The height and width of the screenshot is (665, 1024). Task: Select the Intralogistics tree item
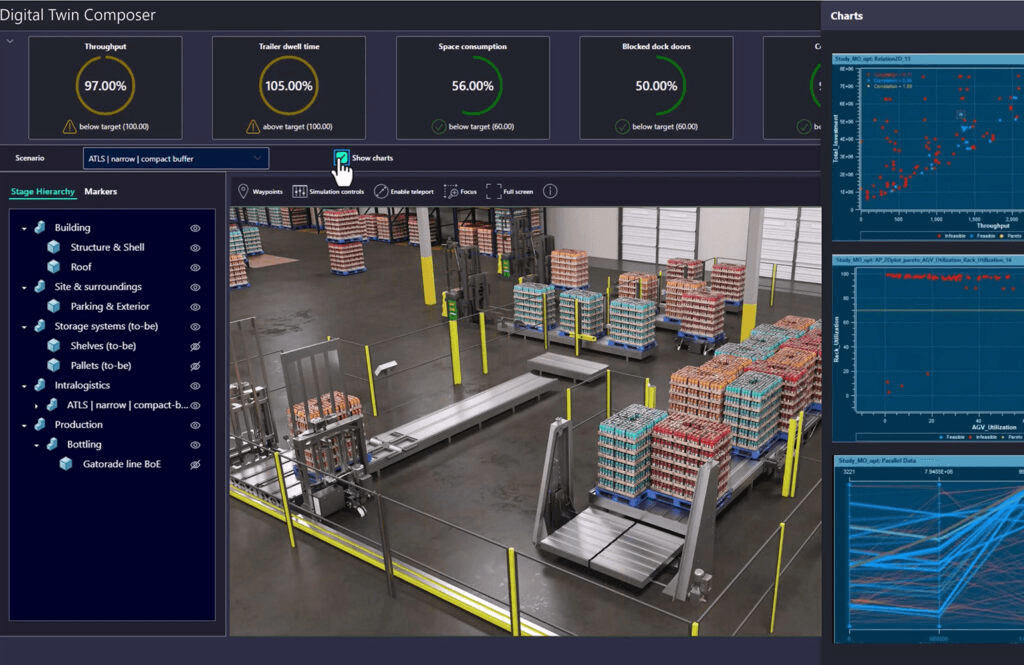pos(82,385)
